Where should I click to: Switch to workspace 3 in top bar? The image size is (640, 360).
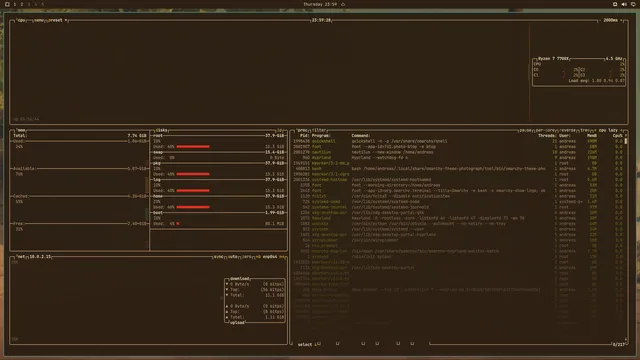pos(29,4)
